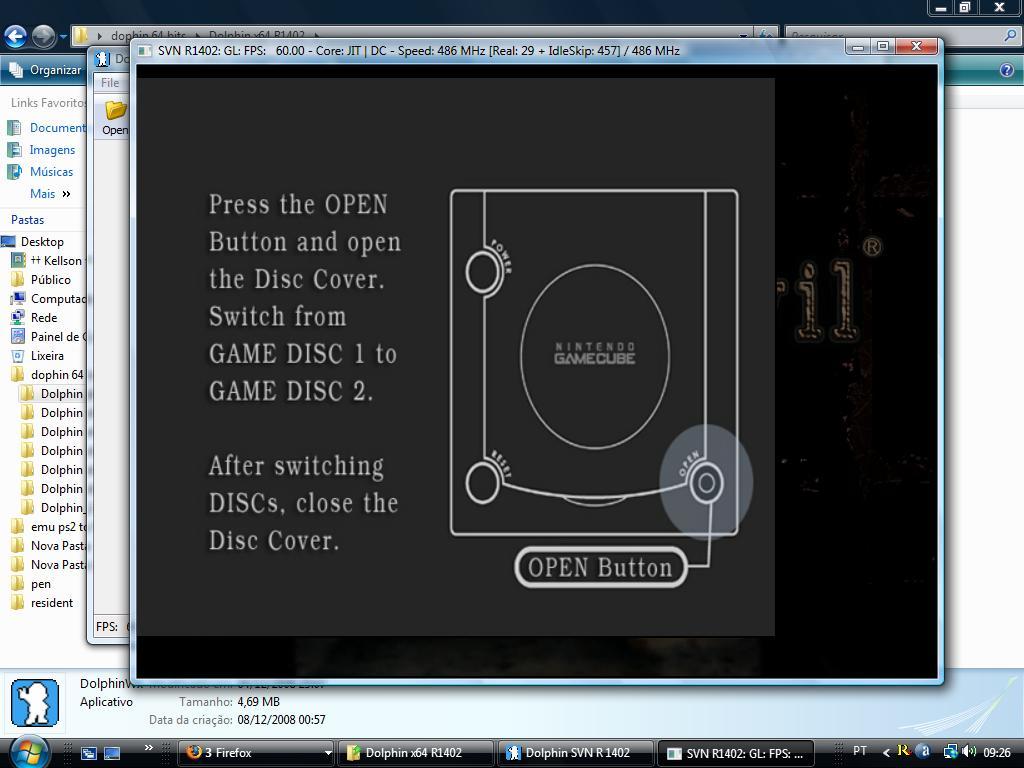
Task: Click the game window title bar icon
Action: pos(144,51)
